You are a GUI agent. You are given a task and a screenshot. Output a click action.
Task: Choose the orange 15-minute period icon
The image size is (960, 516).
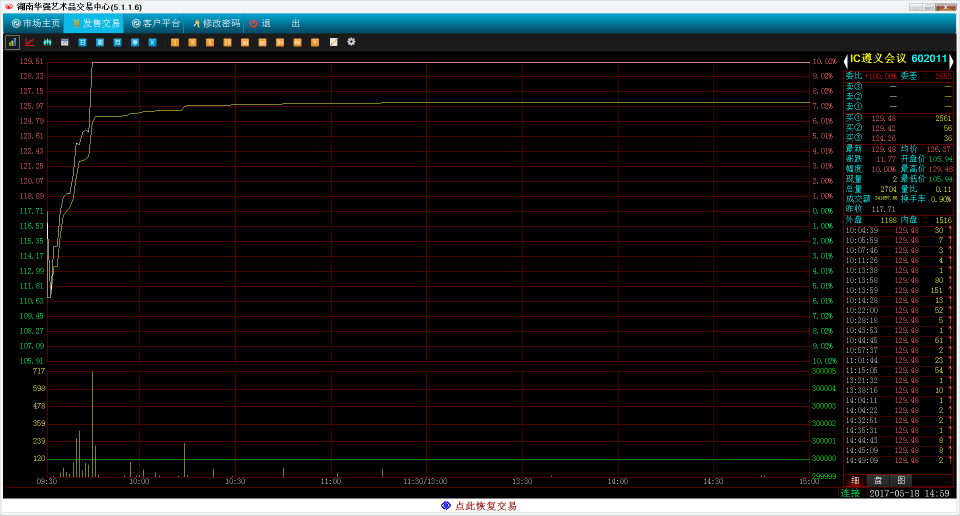(x=227, y=42)
